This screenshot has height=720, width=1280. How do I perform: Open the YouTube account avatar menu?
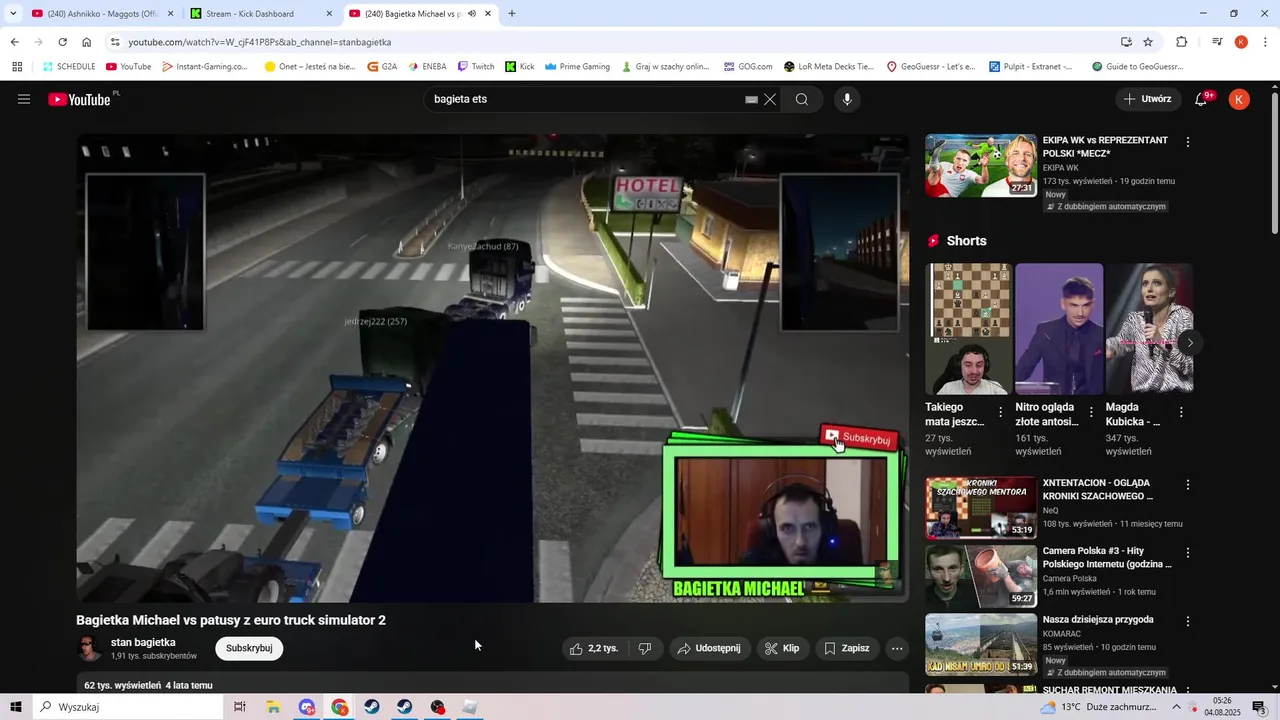[1239, 99]
